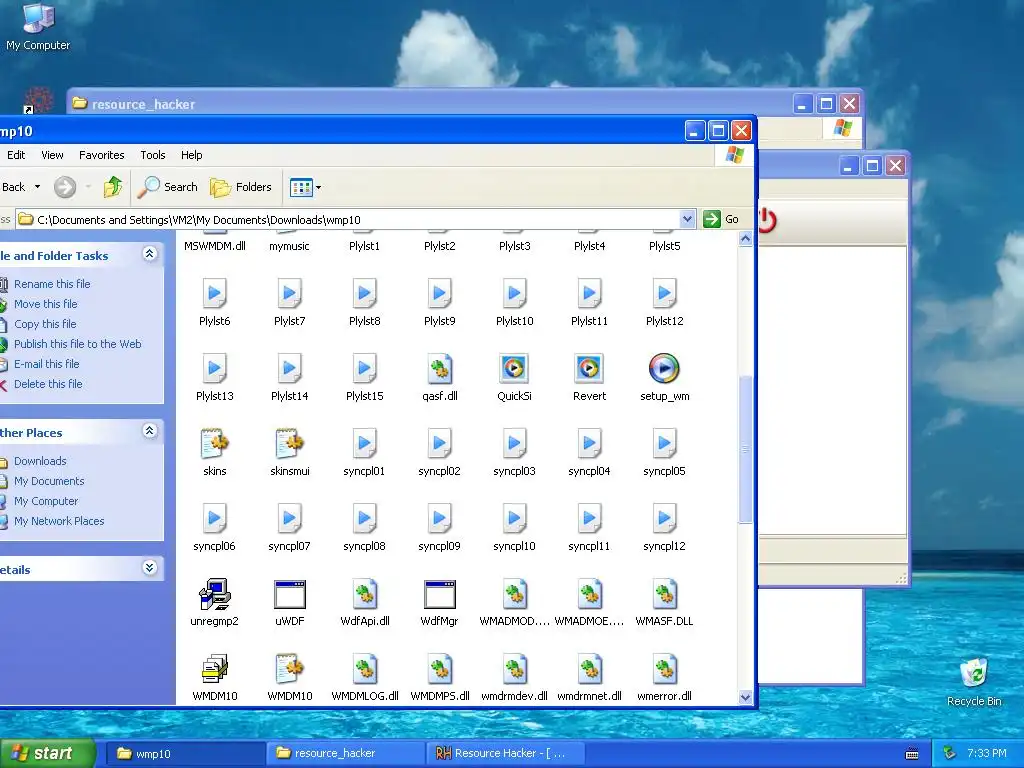Click Delete this file

48,384
